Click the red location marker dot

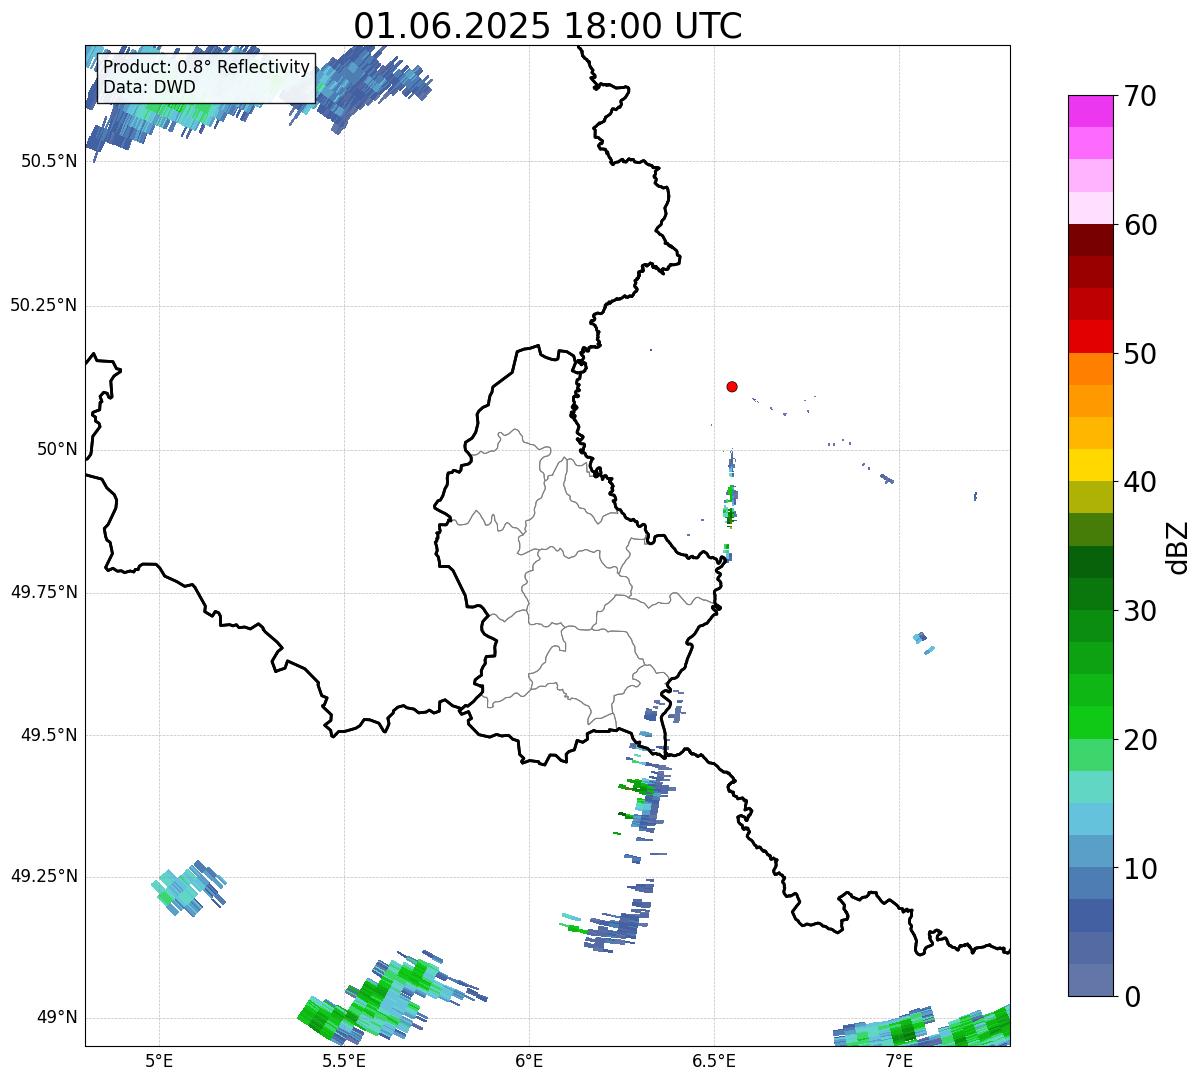(732, 386)
